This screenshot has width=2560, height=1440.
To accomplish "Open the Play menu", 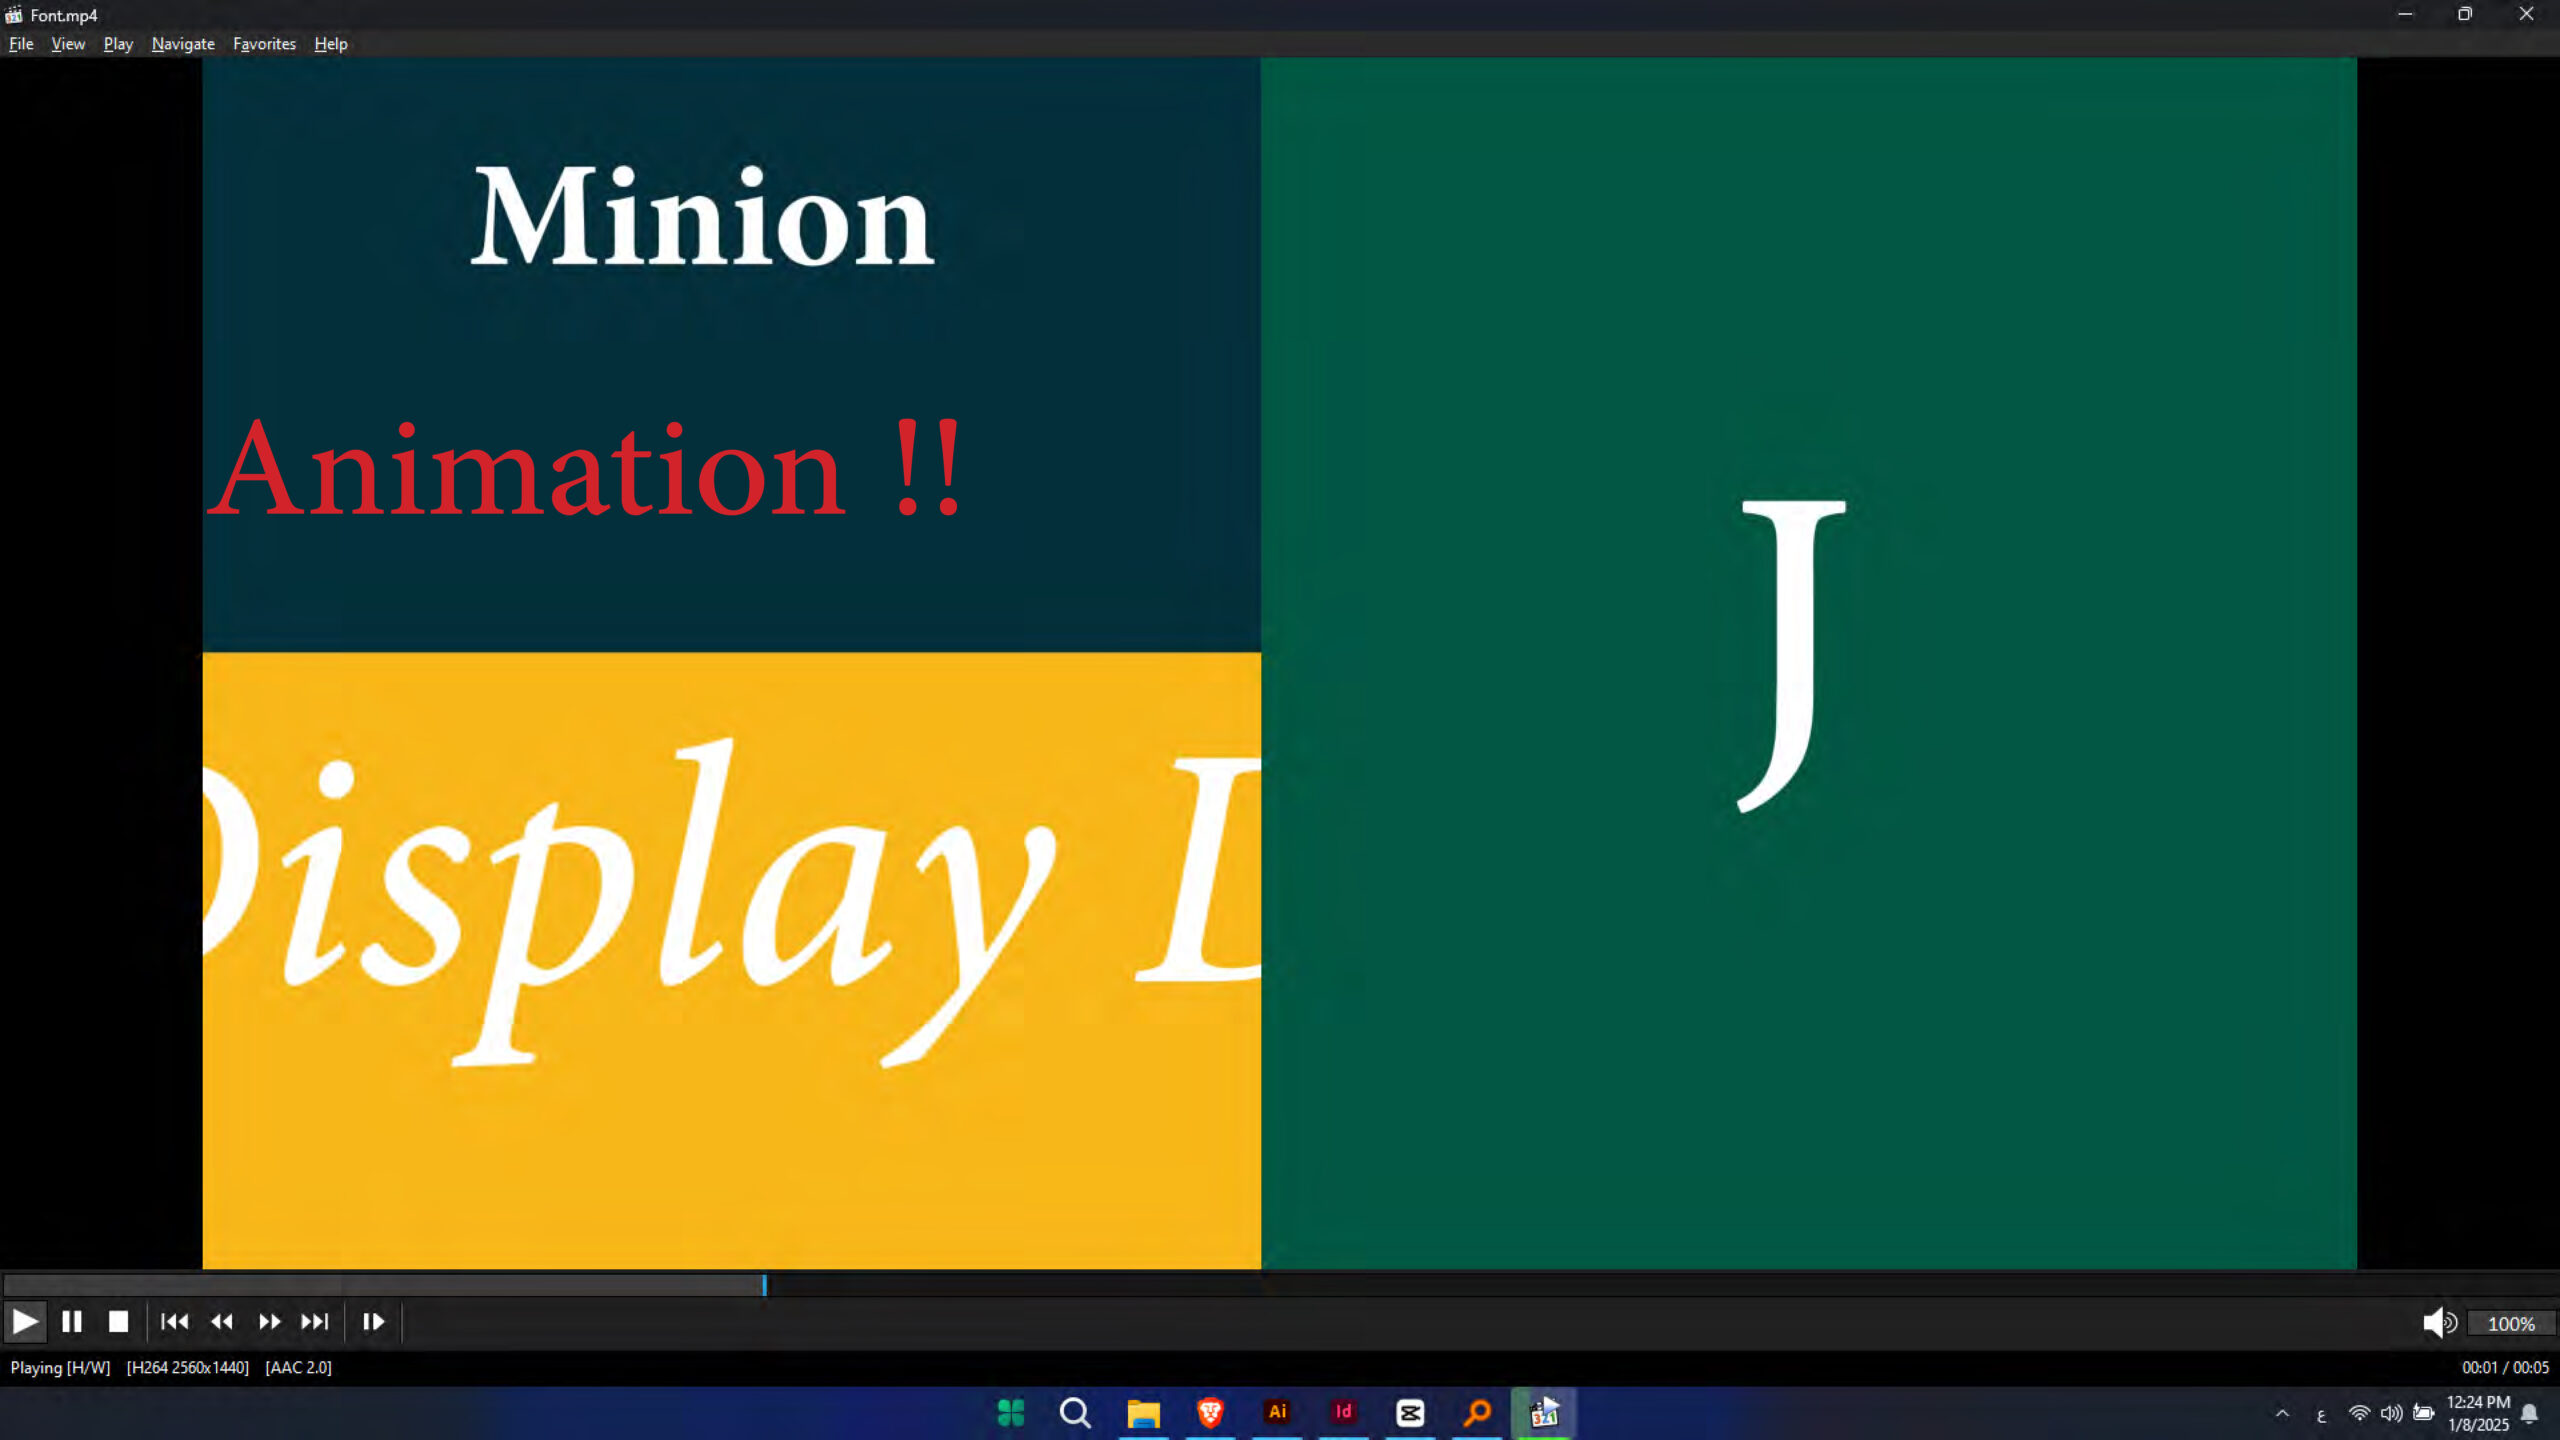I will click(118, 44).
